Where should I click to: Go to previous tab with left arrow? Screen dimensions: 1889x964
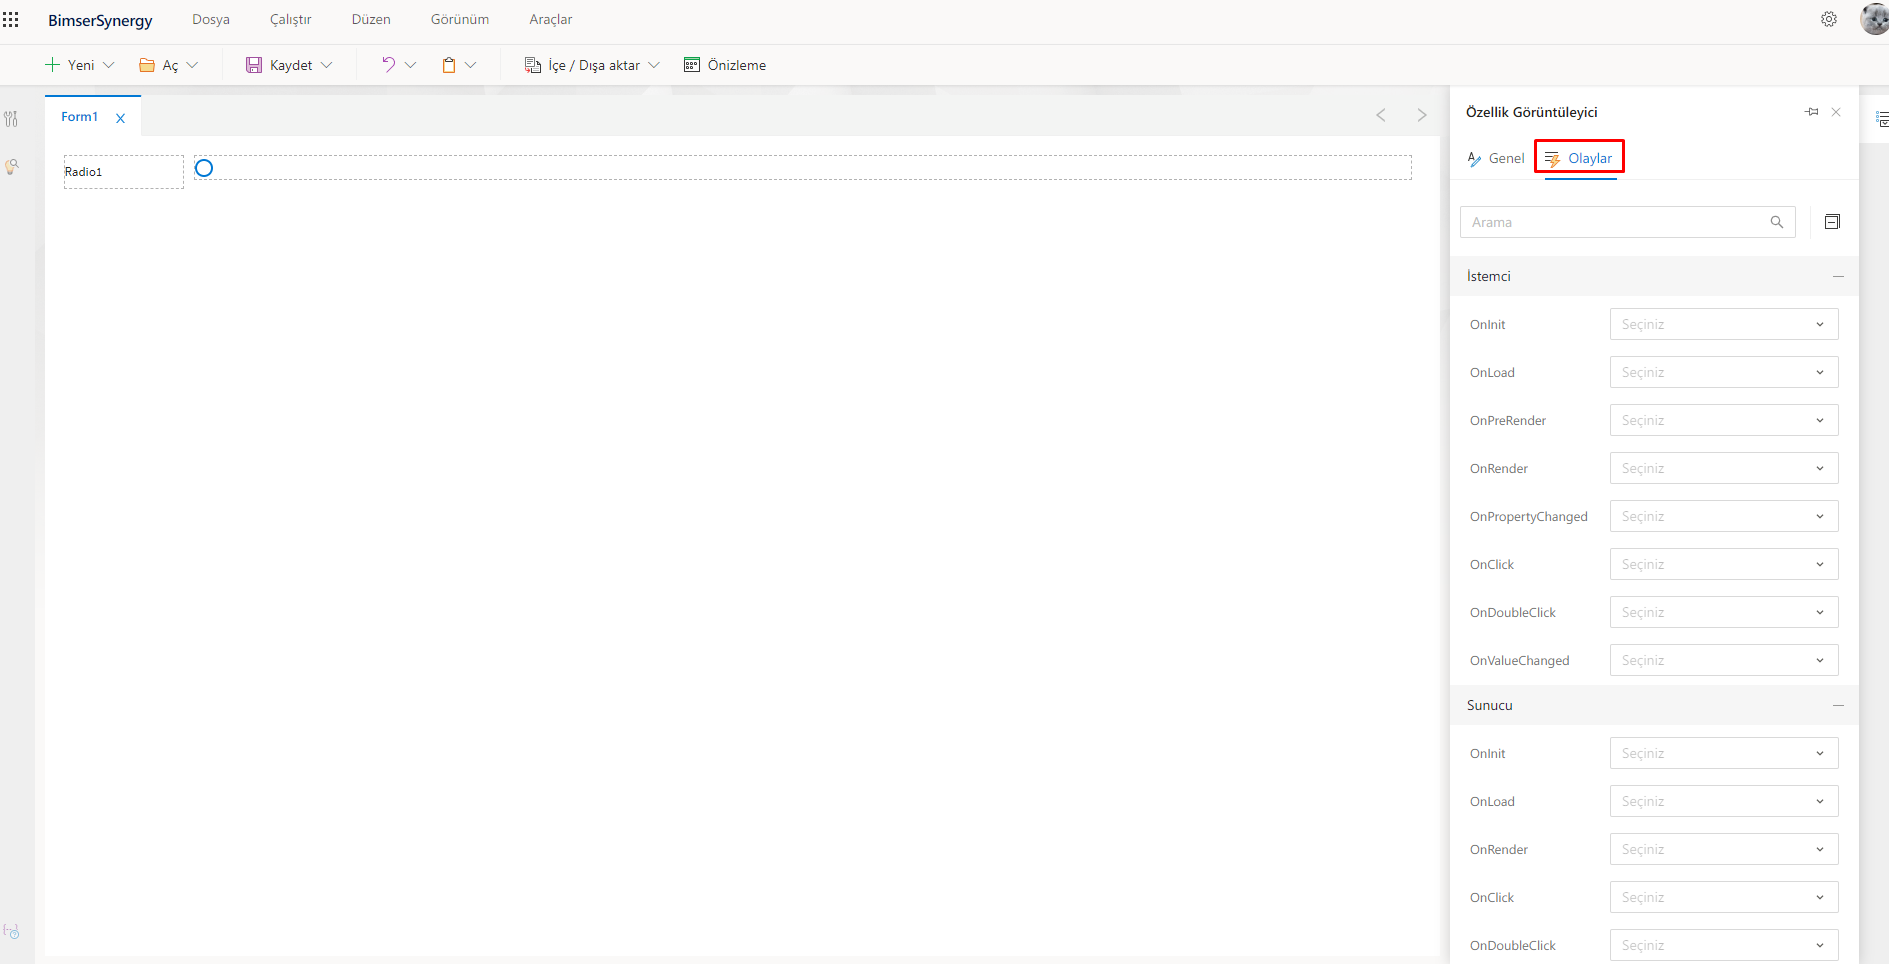tap(1381, 115)
